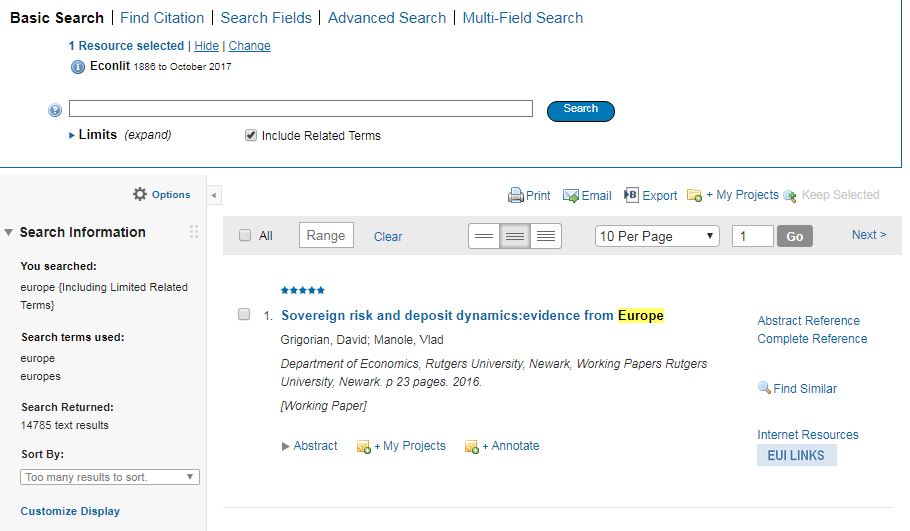Switch to abstract display view icon
The image size is (910, 531).
[x=546, y=237]
